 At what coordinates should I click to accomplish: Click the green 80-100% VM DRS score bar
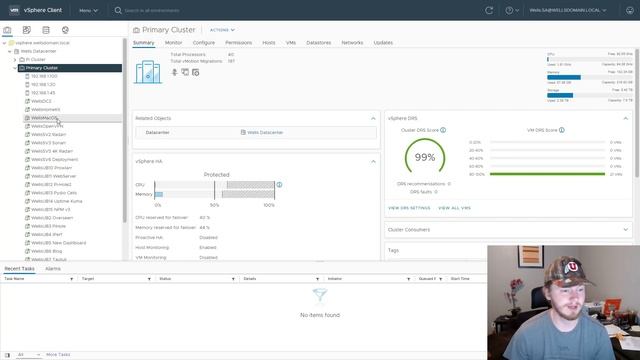pyautogui.click(x=547, y=174)
